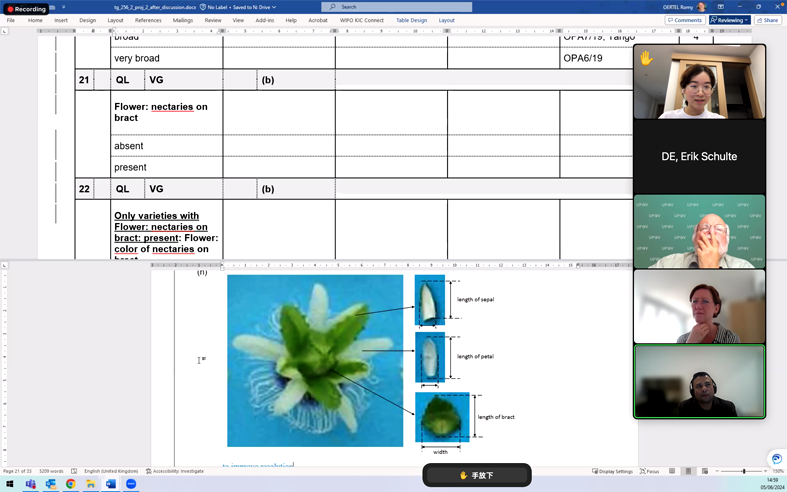Click the Copilot floating icon
This screenshot has height=492, width=787.
[x=776, y=459]
